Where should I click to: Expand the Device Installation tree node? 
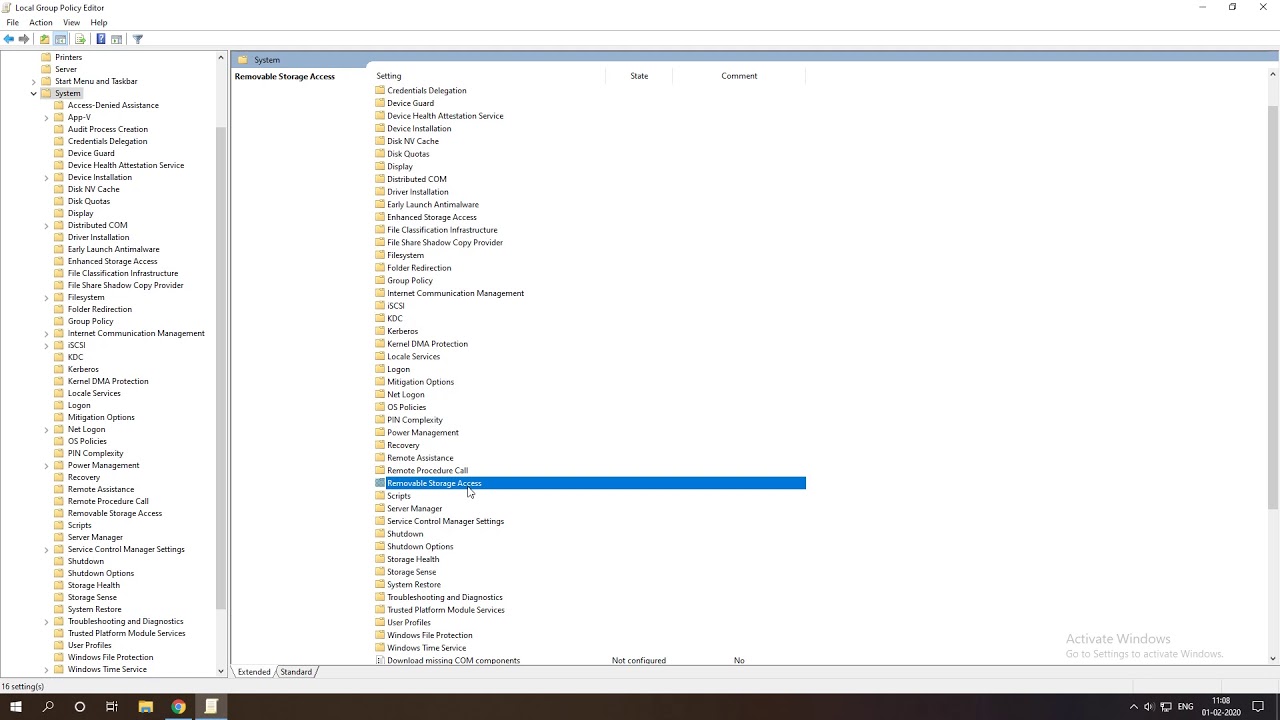point(46,177)
